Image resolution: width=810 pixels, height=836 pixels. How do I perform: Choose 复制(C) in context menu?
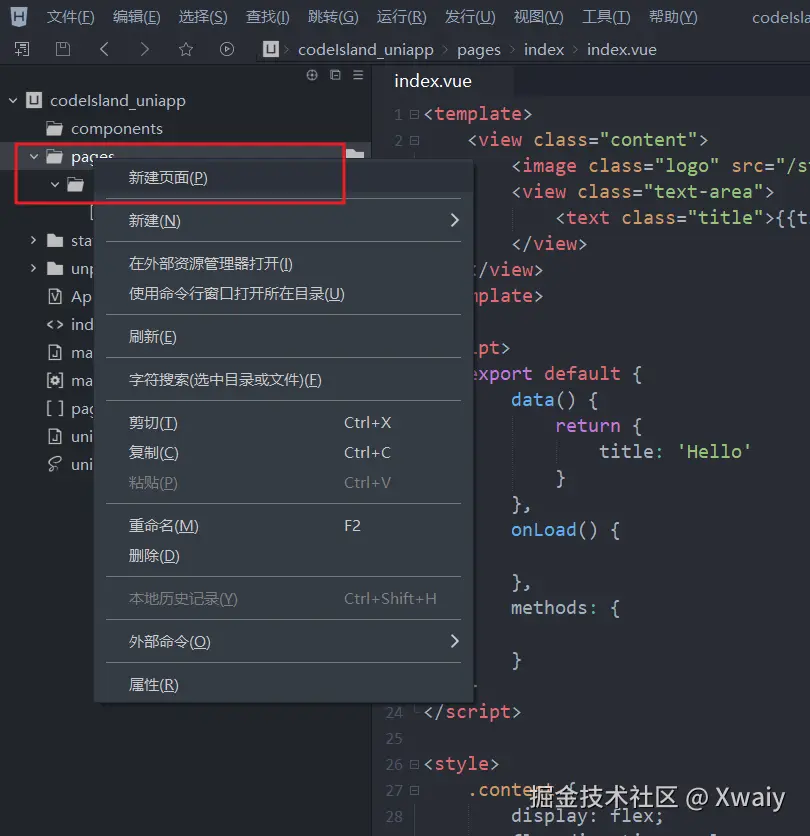coord(283,453)
